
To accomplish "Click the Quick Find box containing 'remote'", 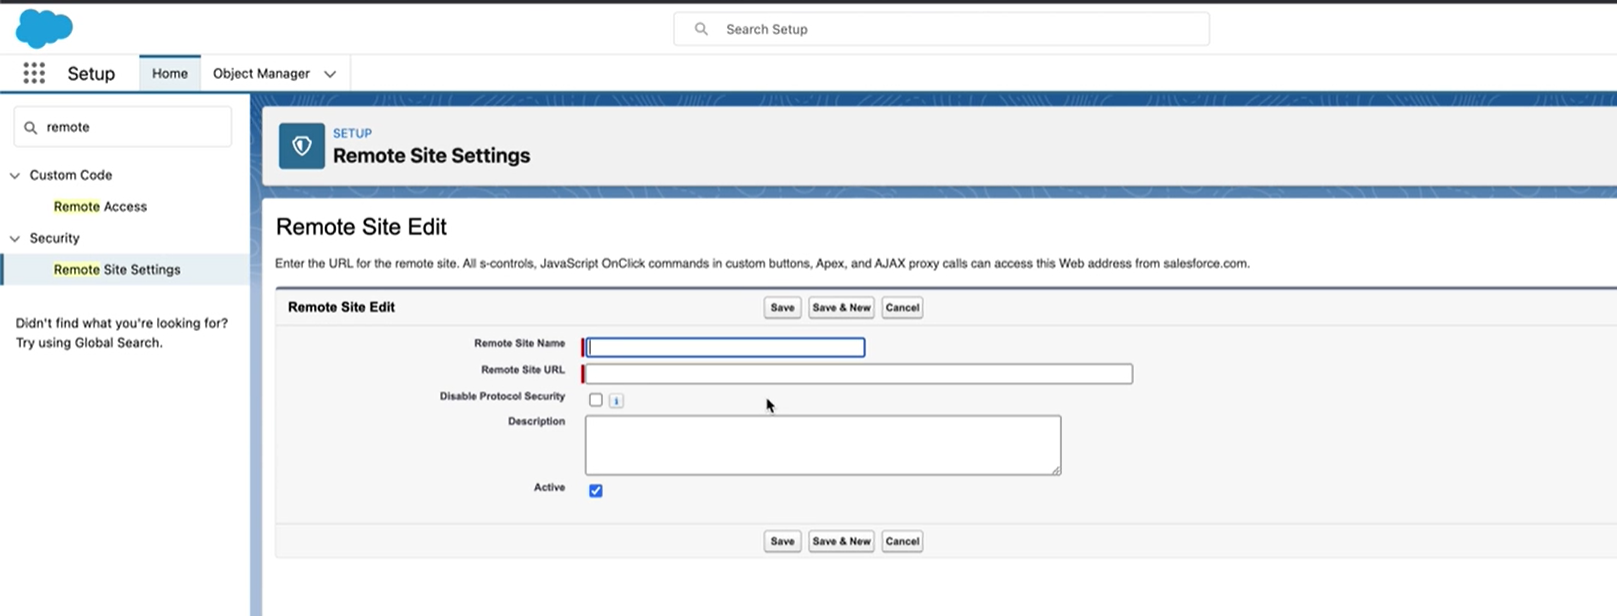I will (x=123, y=127).
